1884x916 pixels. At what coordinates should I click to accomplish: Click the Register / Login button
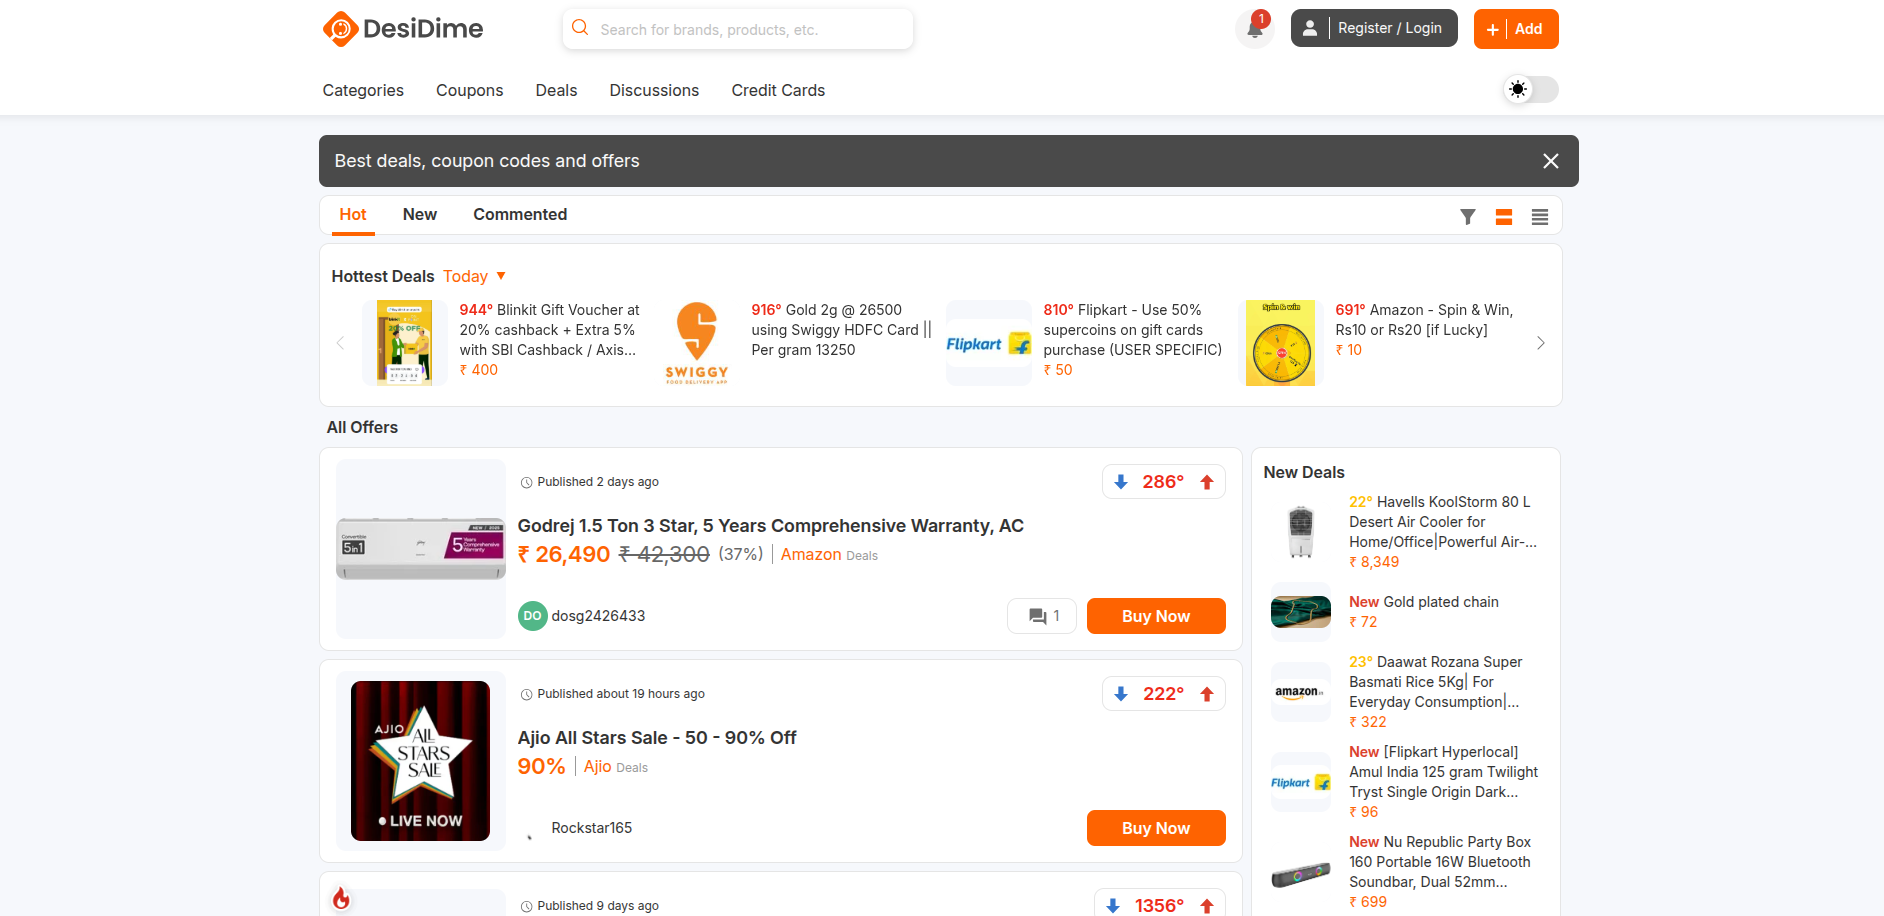(1373, 29)
